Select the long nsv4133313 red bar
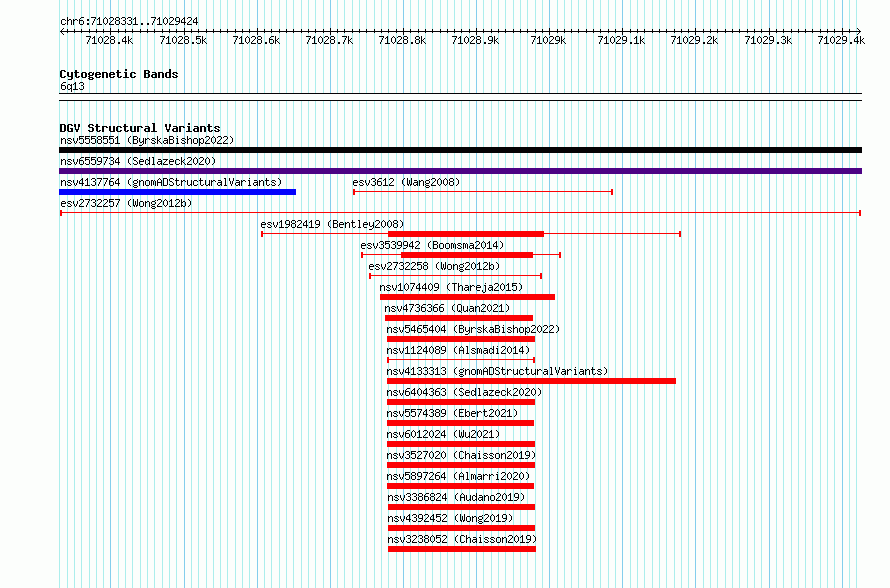 click(x=531, y=381)
